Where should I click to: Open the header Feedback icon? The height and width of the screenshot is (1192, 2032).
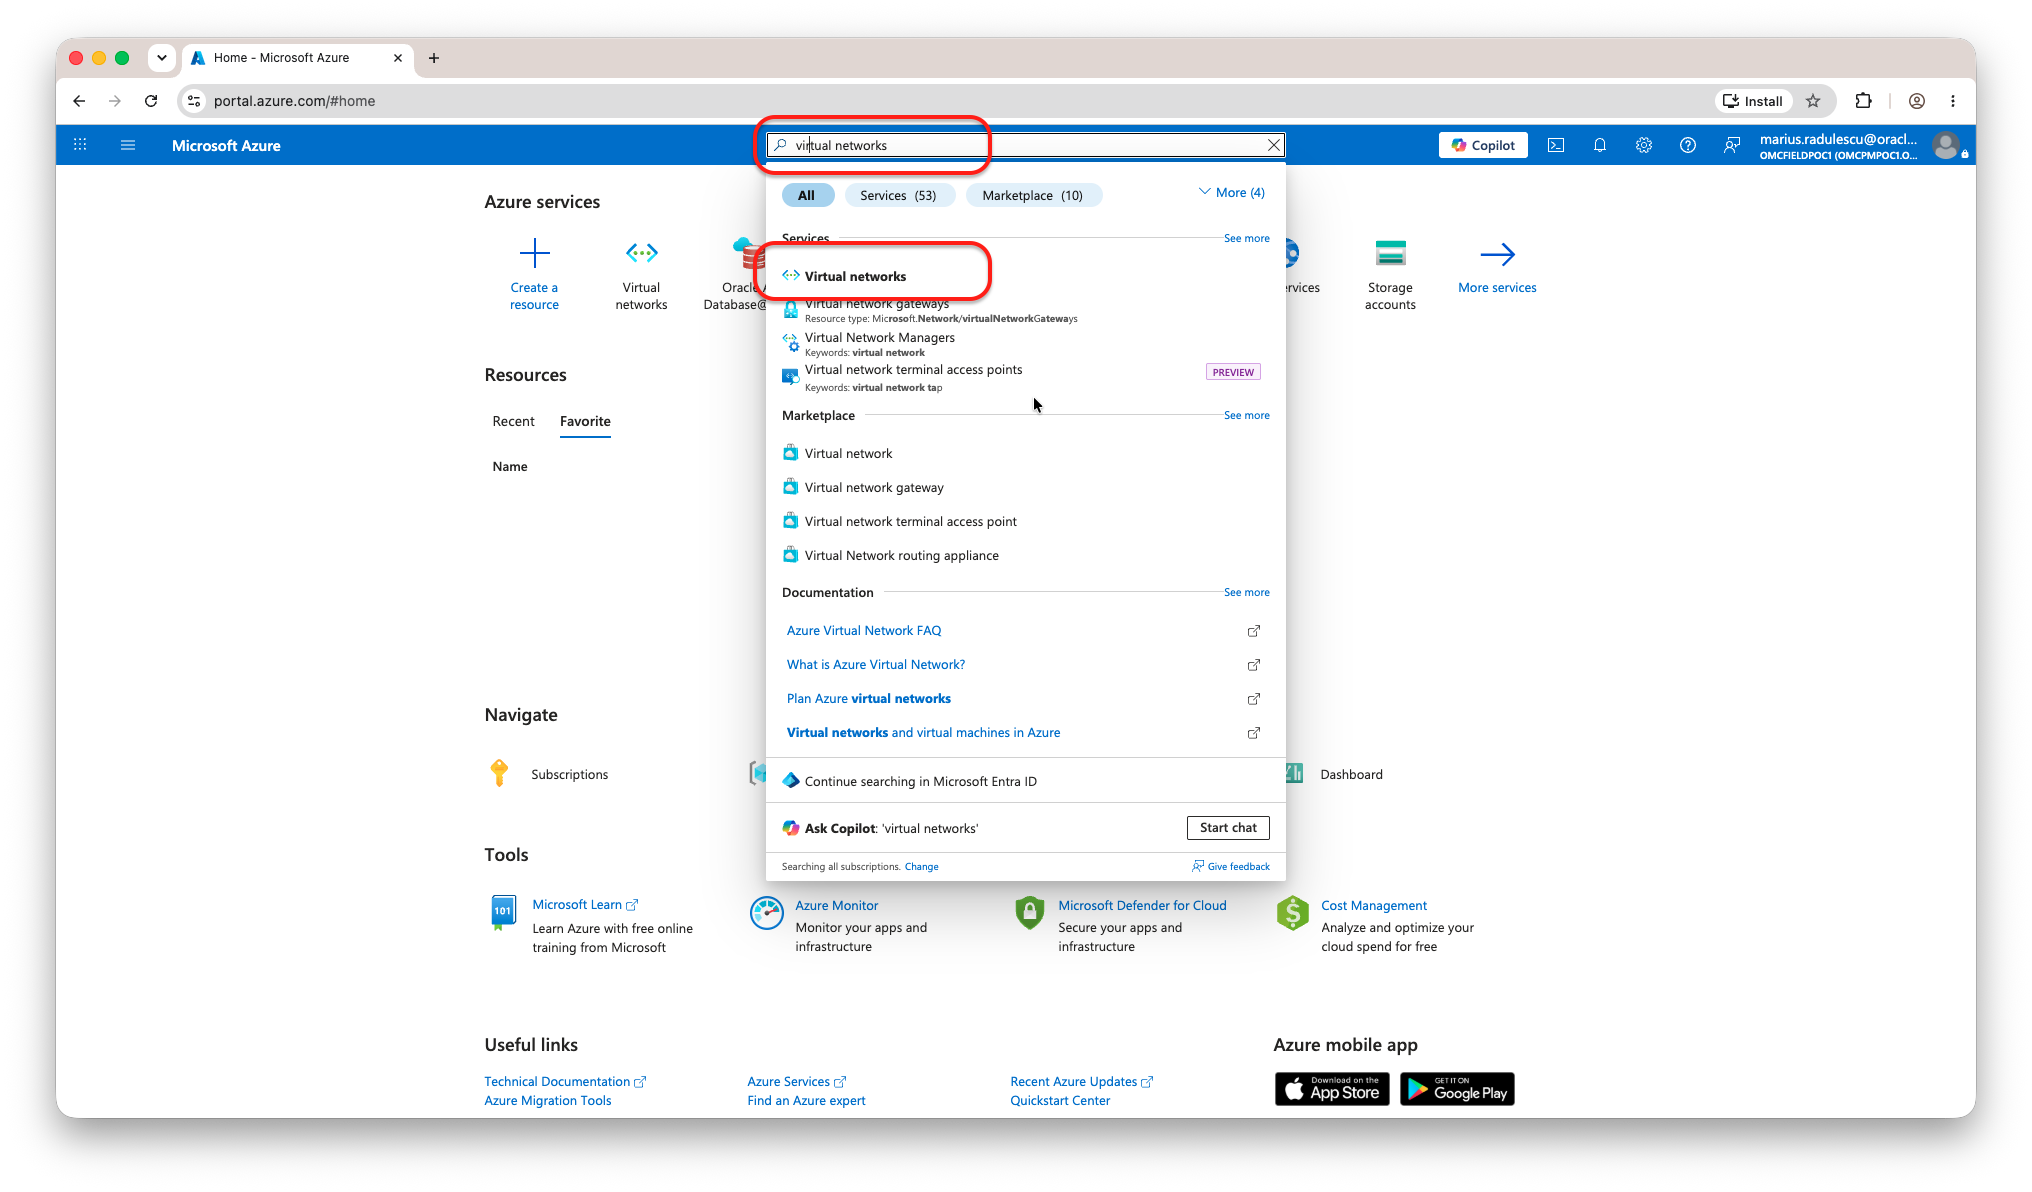coord(1732,145)
